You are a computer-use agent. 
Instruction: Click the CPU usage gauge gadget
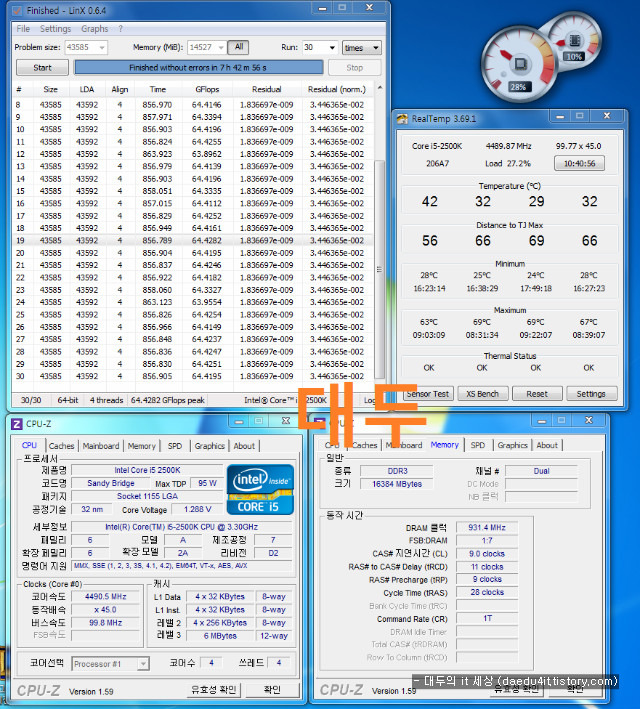click(x=520, y=64)
